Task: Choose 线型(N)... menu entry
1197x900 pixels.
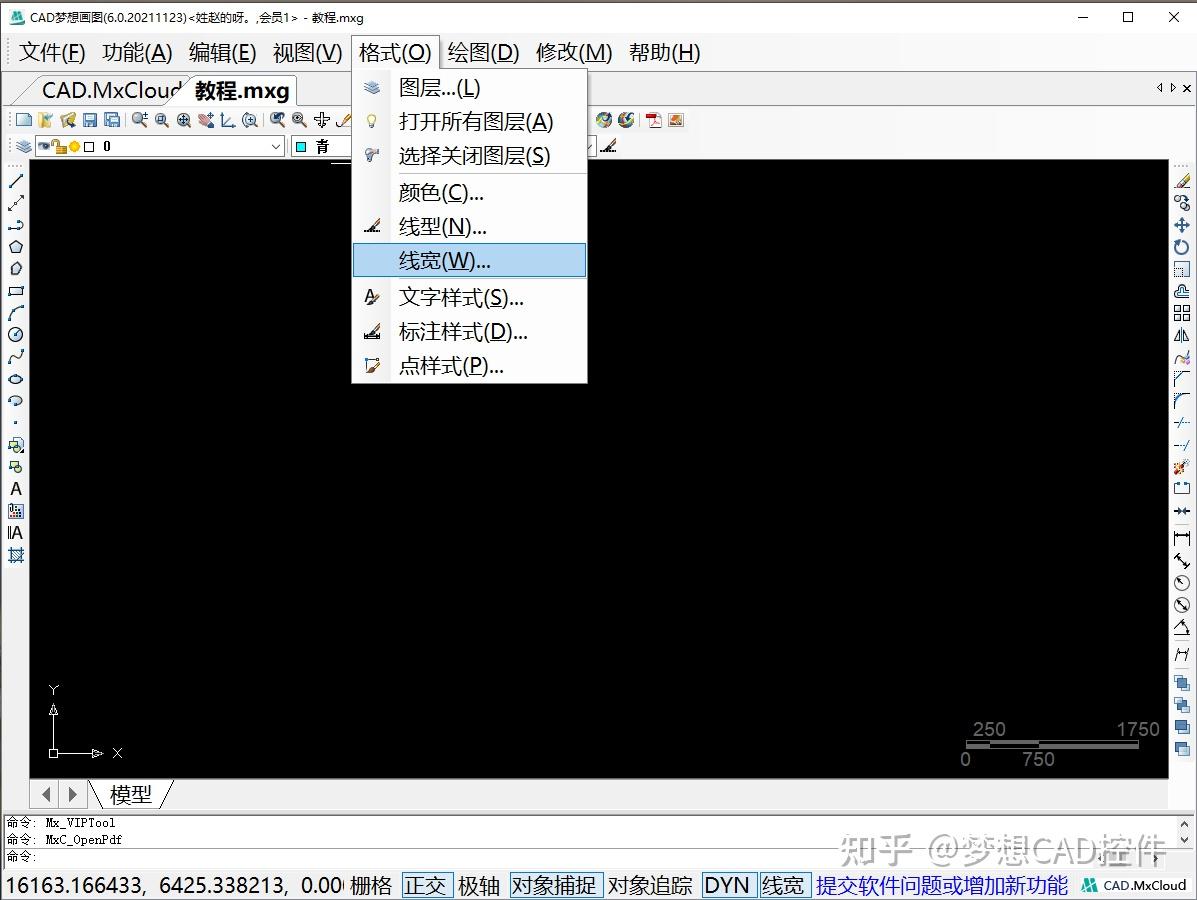Action: (x=469, y=227)
